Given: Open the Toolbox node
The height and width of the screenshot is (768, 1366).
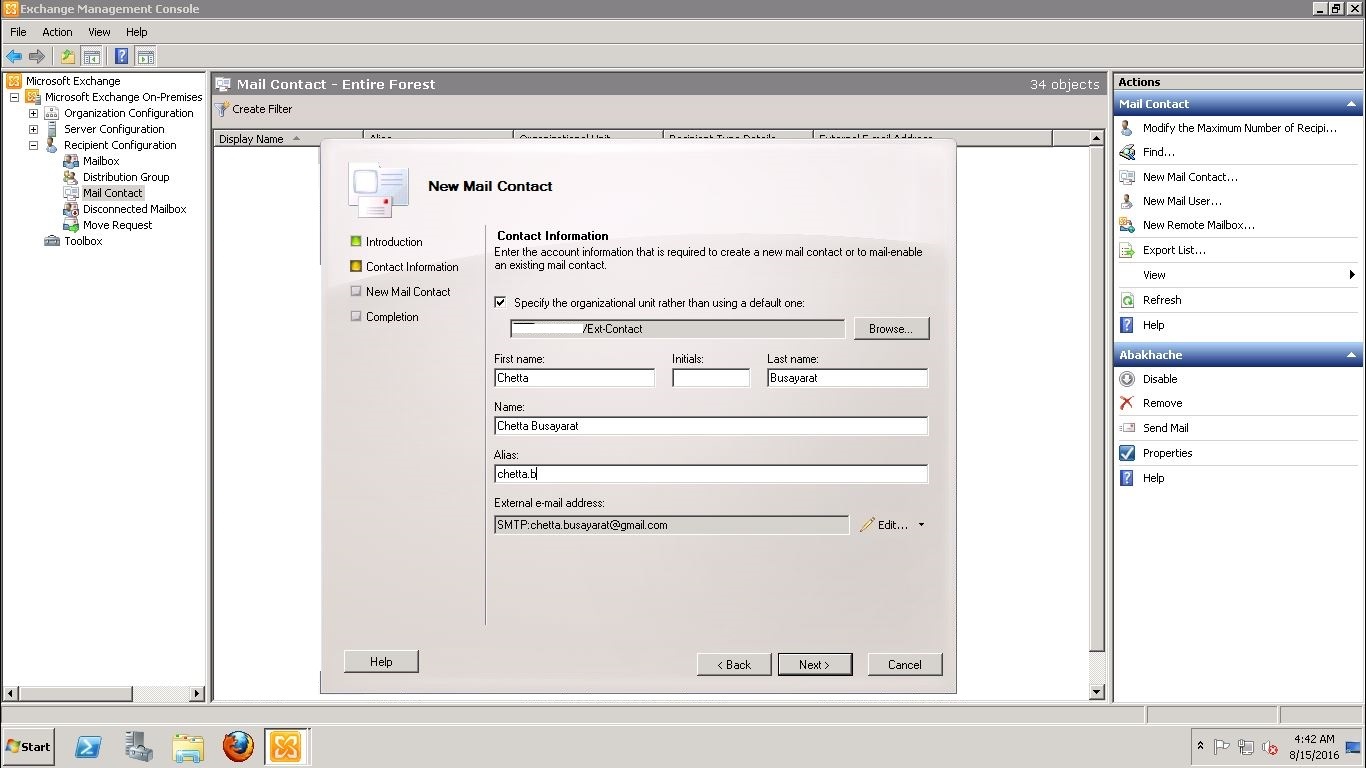Looking at the screenshot, I should (x=83, y=241).
